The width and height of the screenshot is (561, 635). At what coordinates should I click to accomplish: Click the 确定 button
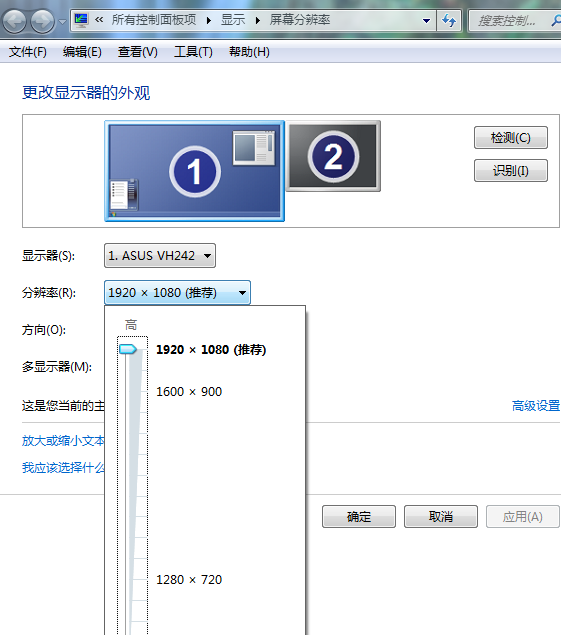tap(359, 516)
